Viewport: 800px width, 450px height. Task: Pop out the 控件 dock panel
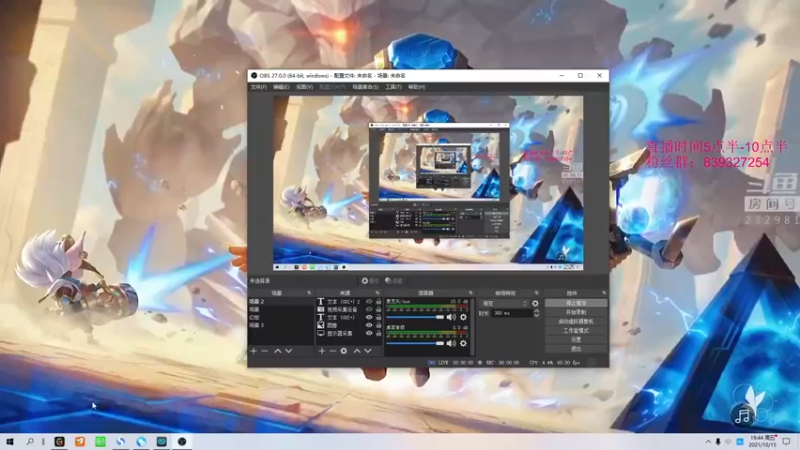[x=604, y=293]
